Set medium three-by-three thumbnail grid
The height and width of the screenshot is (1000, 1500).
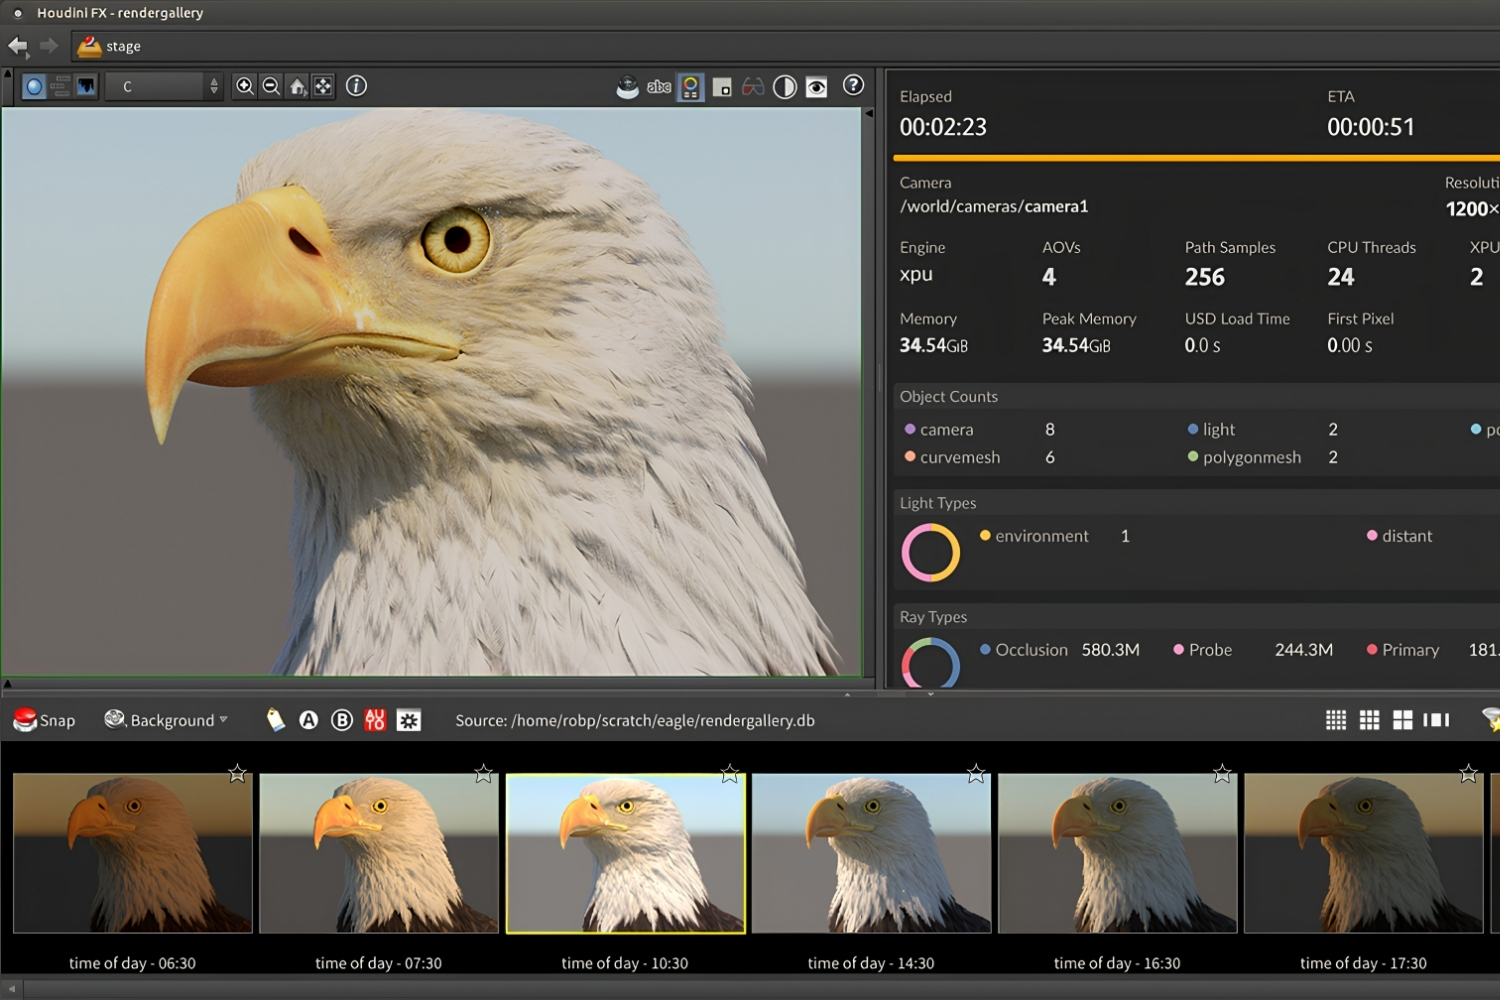1369,720
